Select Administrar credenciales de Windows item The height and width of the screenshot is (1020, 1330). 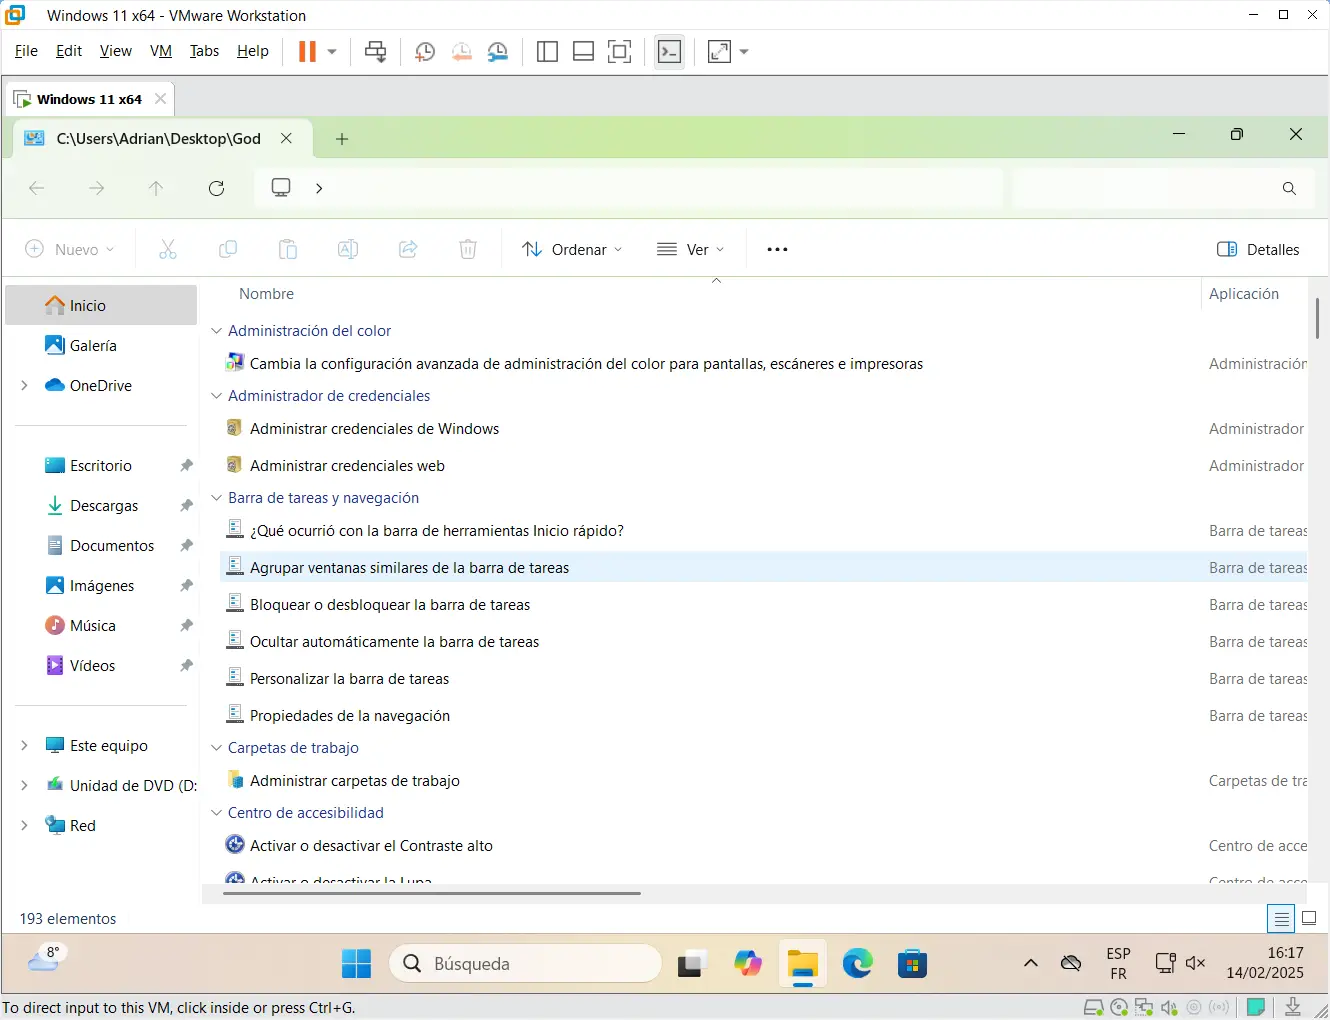(374, 428)
